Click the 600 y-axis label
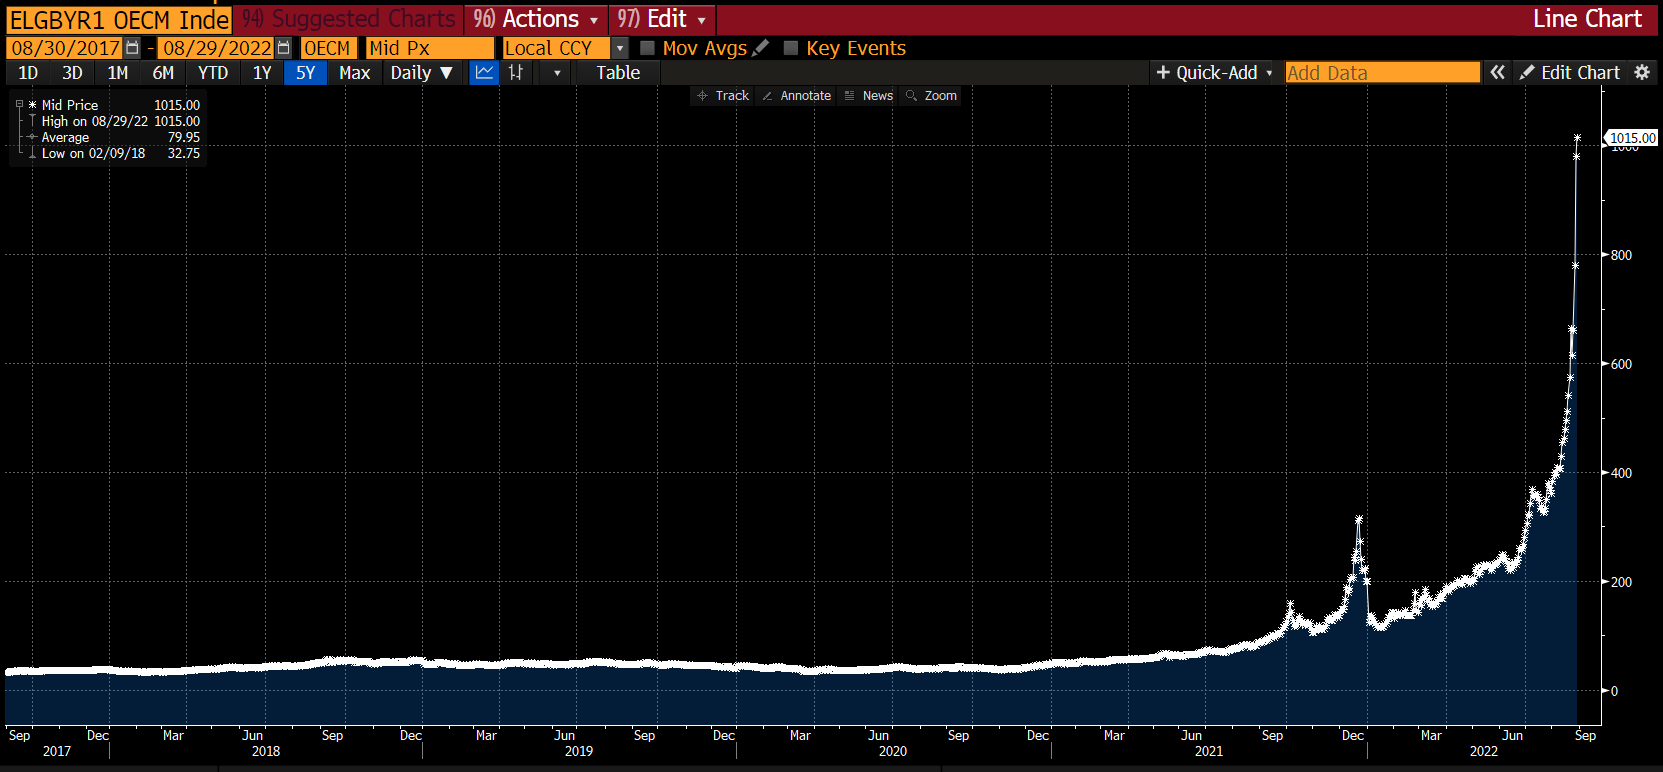 point(1621,364)
